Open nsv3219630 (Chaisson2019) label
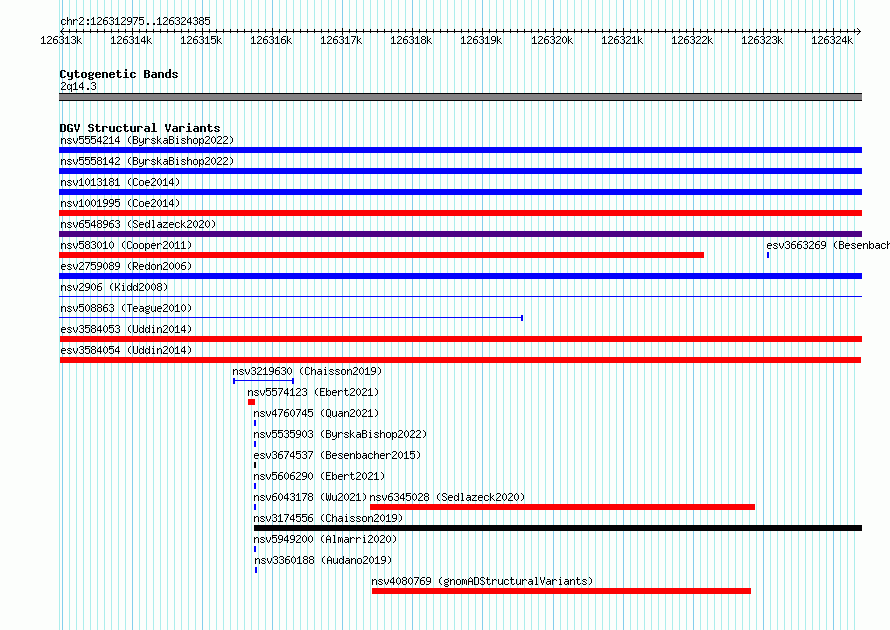890x630 pixels. tap(307, 371)
